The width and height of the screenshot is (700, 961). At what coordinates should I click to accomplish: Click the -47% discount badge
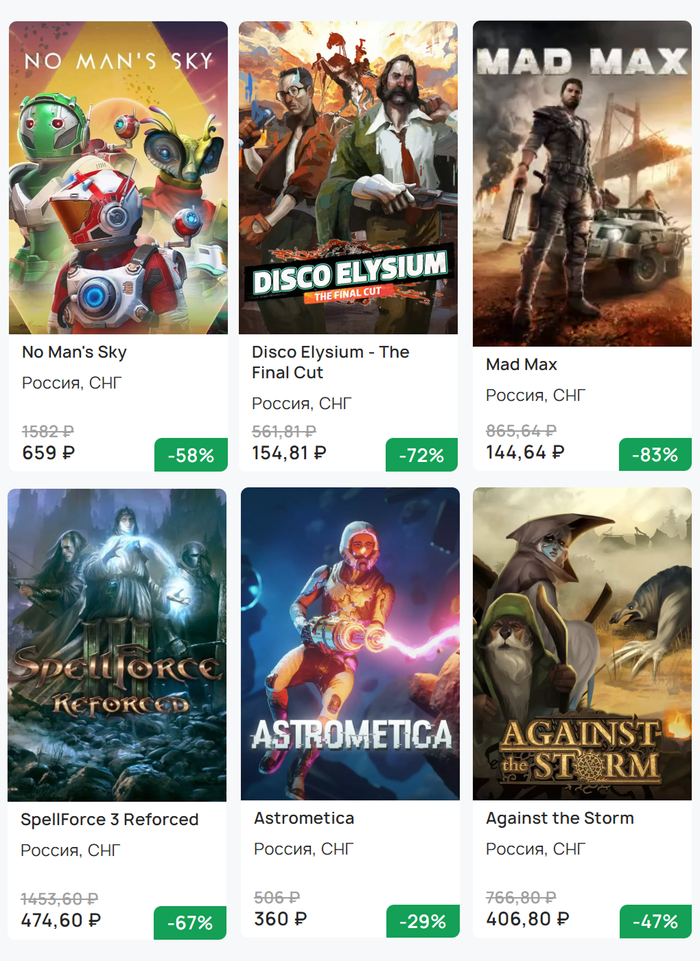pyautogui.click(x=655, y=922)
